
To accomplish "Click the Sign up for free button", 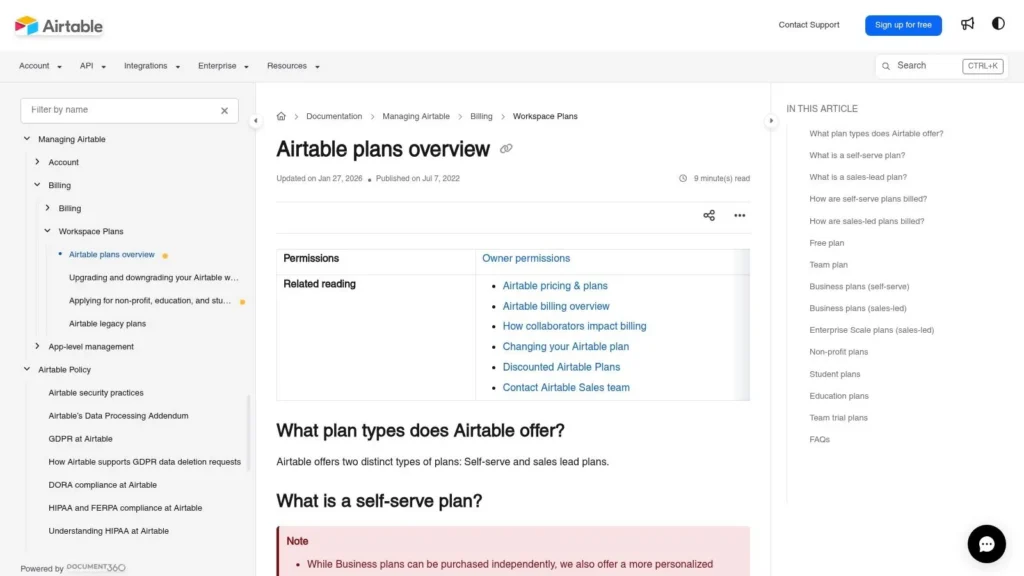I will [x=902, y=25].
